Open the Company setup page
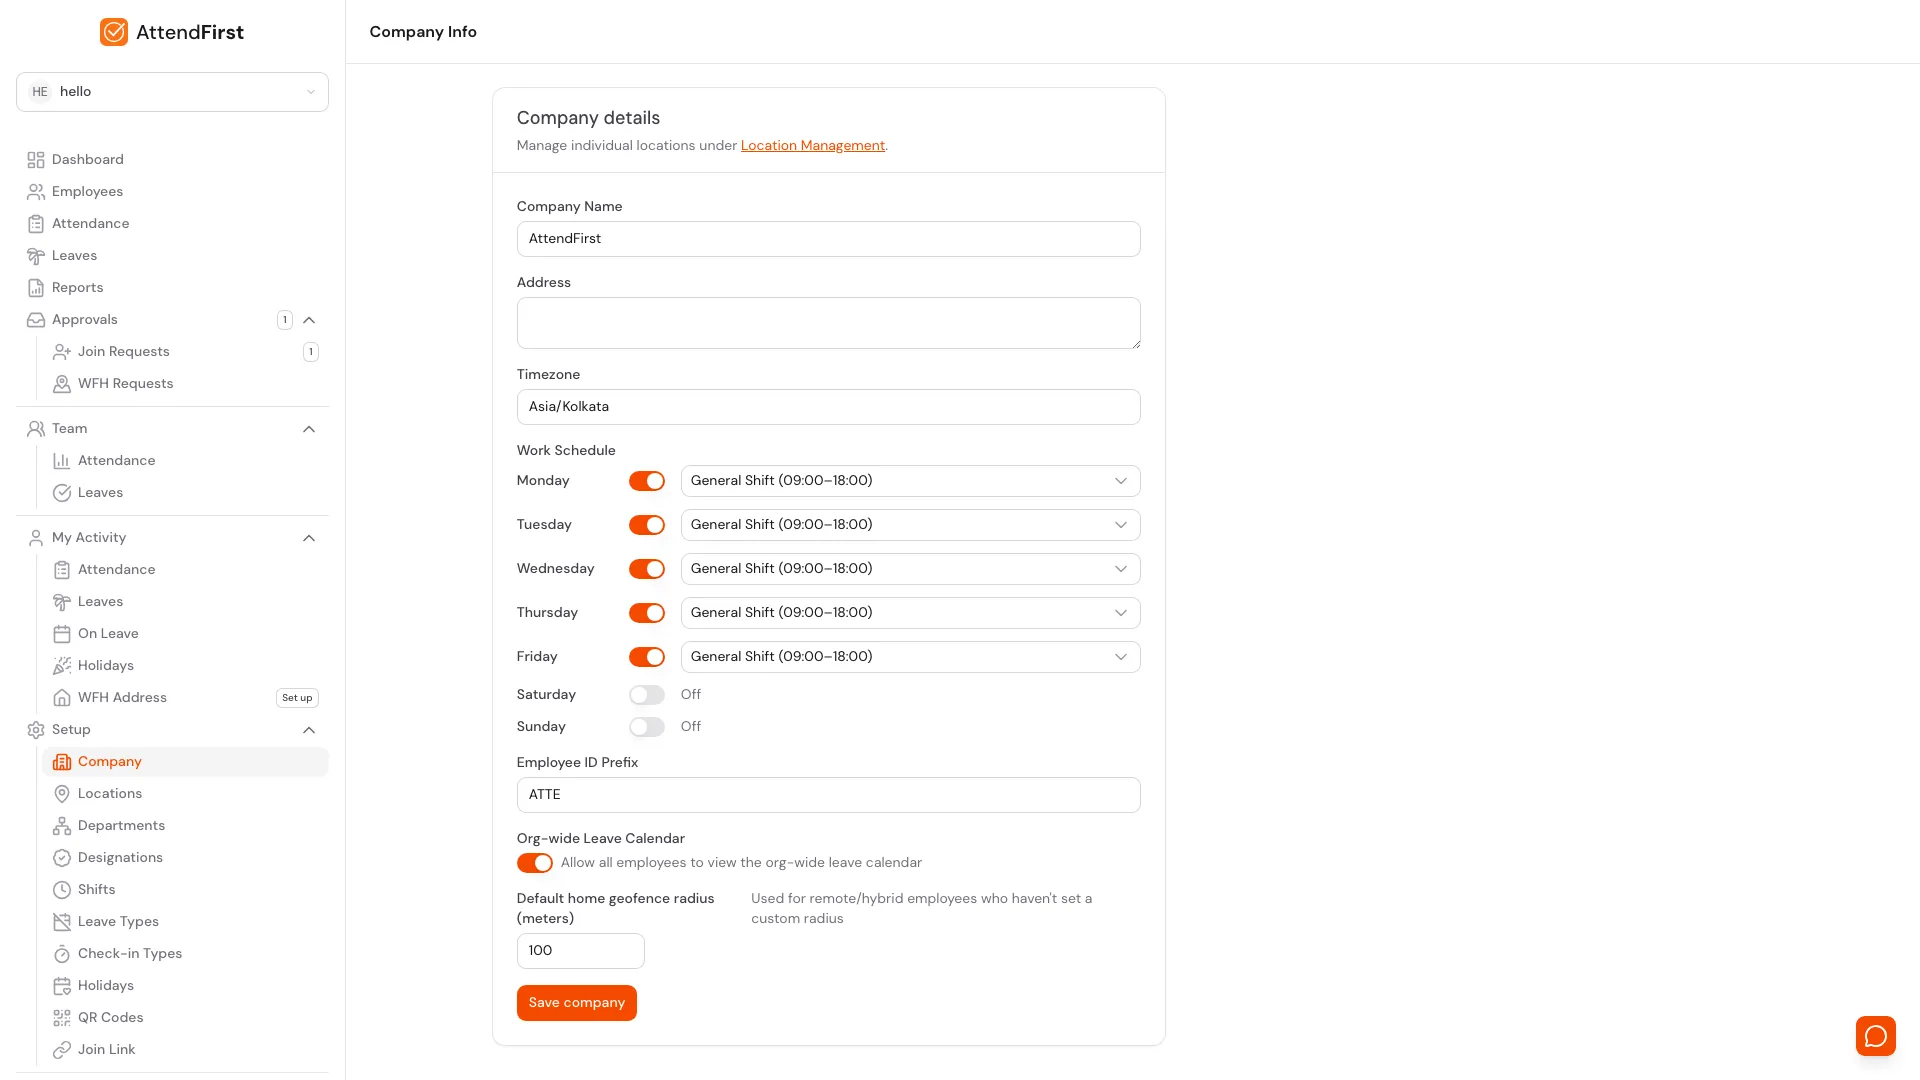Screen dimensions: 1920x1080 [x=185, y=762]
